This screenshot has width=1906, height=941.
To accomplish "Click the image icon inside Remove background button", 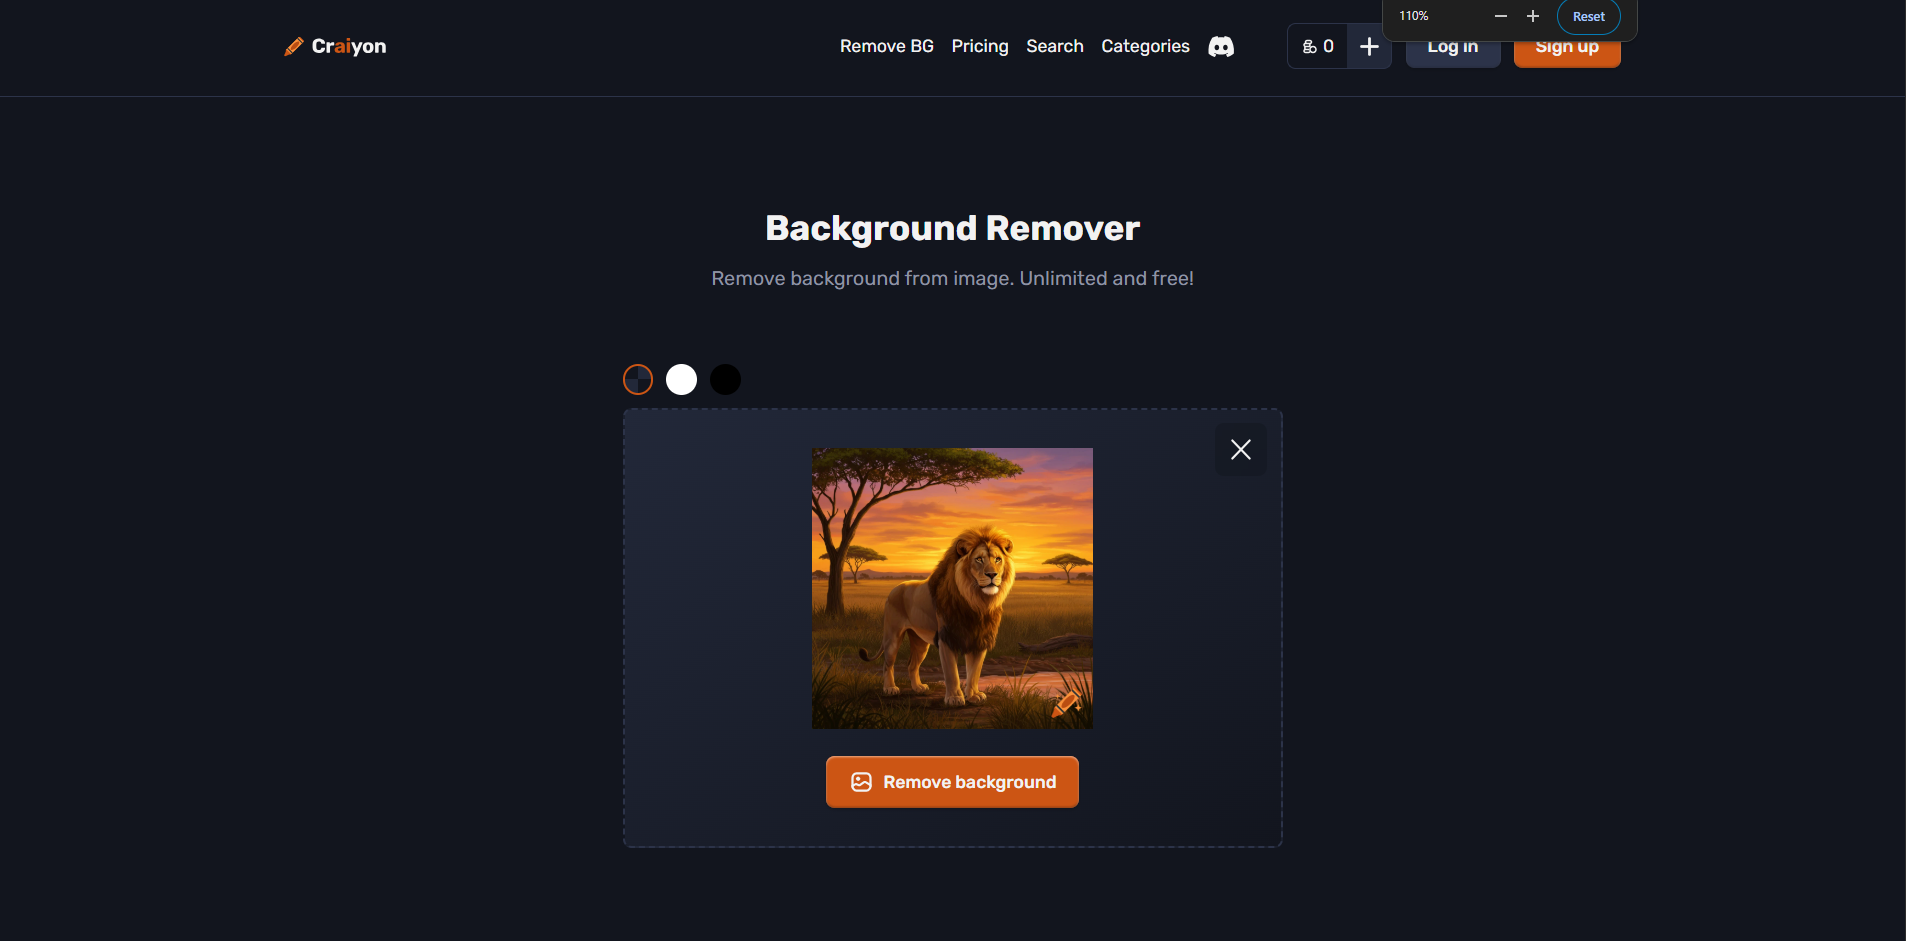I will 862,782.
